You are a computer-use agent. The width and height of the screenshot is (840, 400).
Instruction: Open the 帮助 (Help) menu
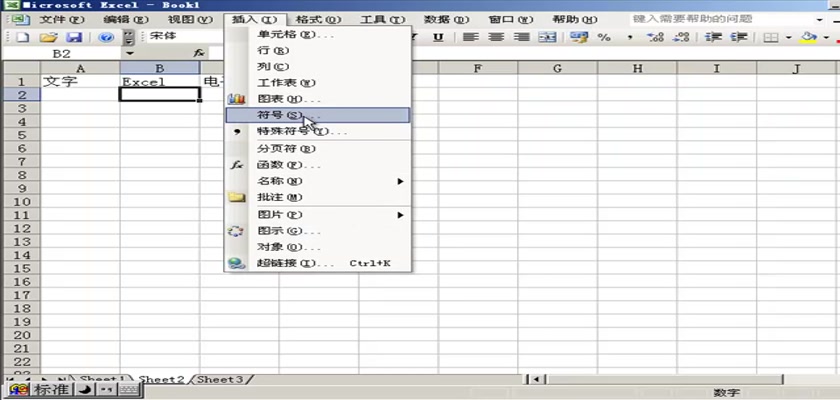pyautogui.click(x=575, y=20)
